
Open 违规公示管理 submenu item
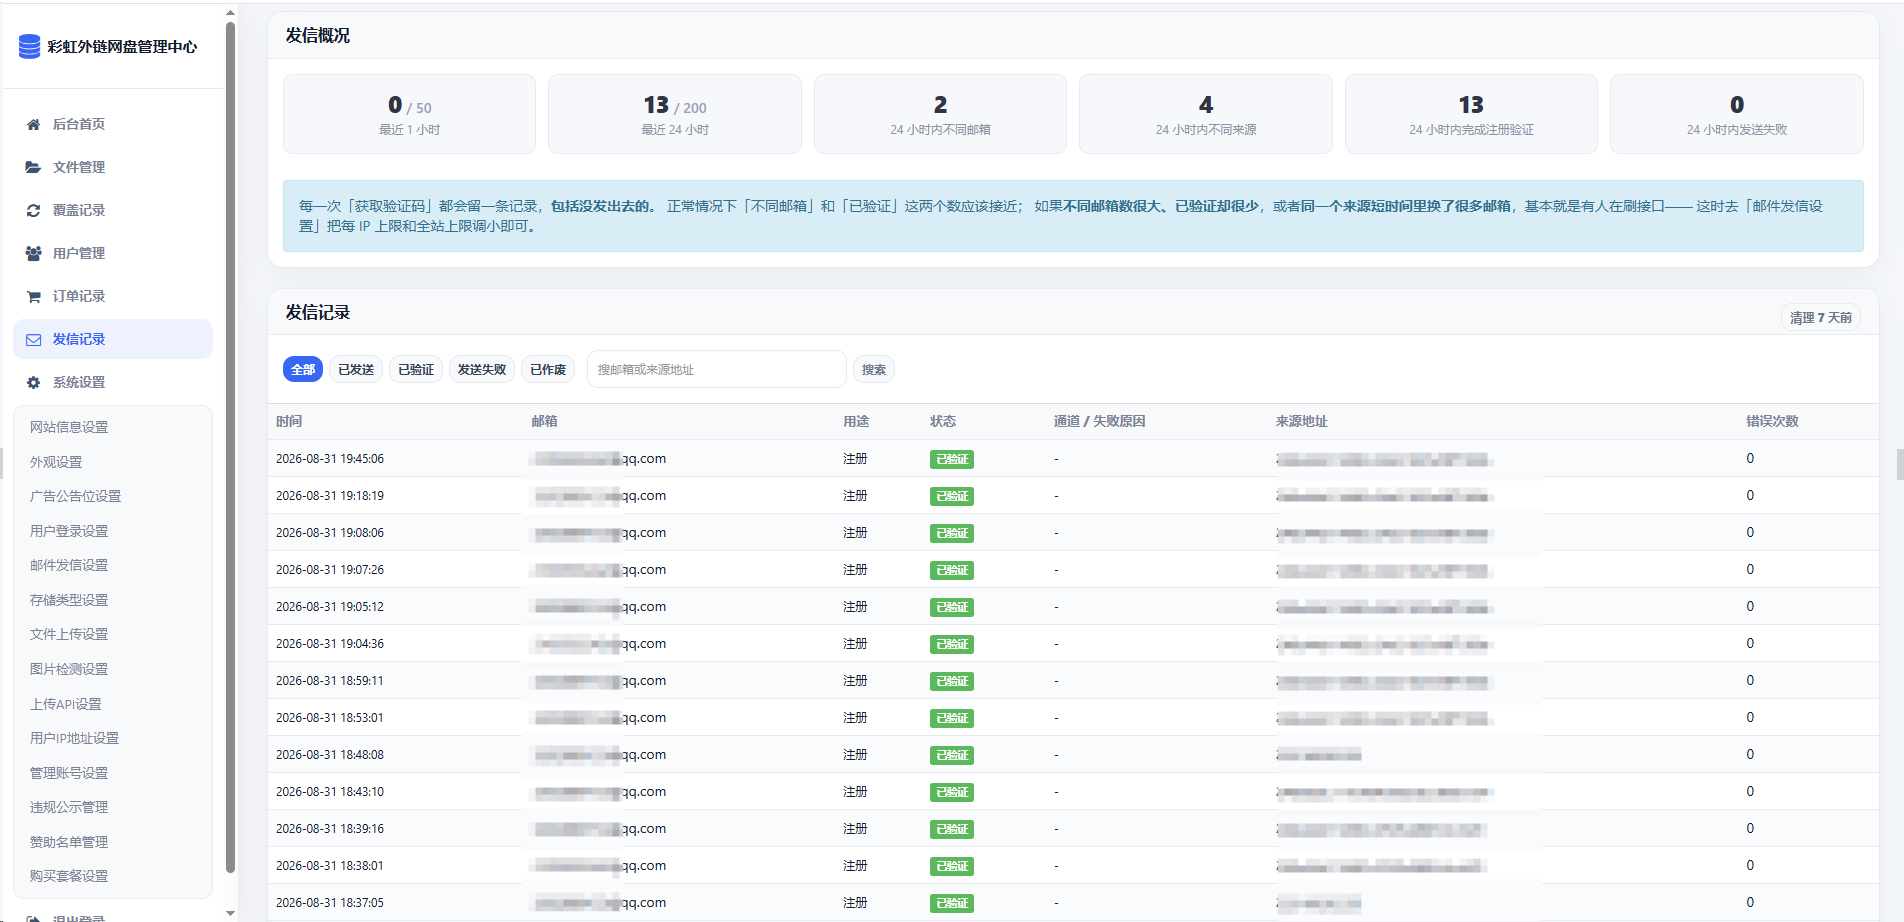click(x=69, y=807)
